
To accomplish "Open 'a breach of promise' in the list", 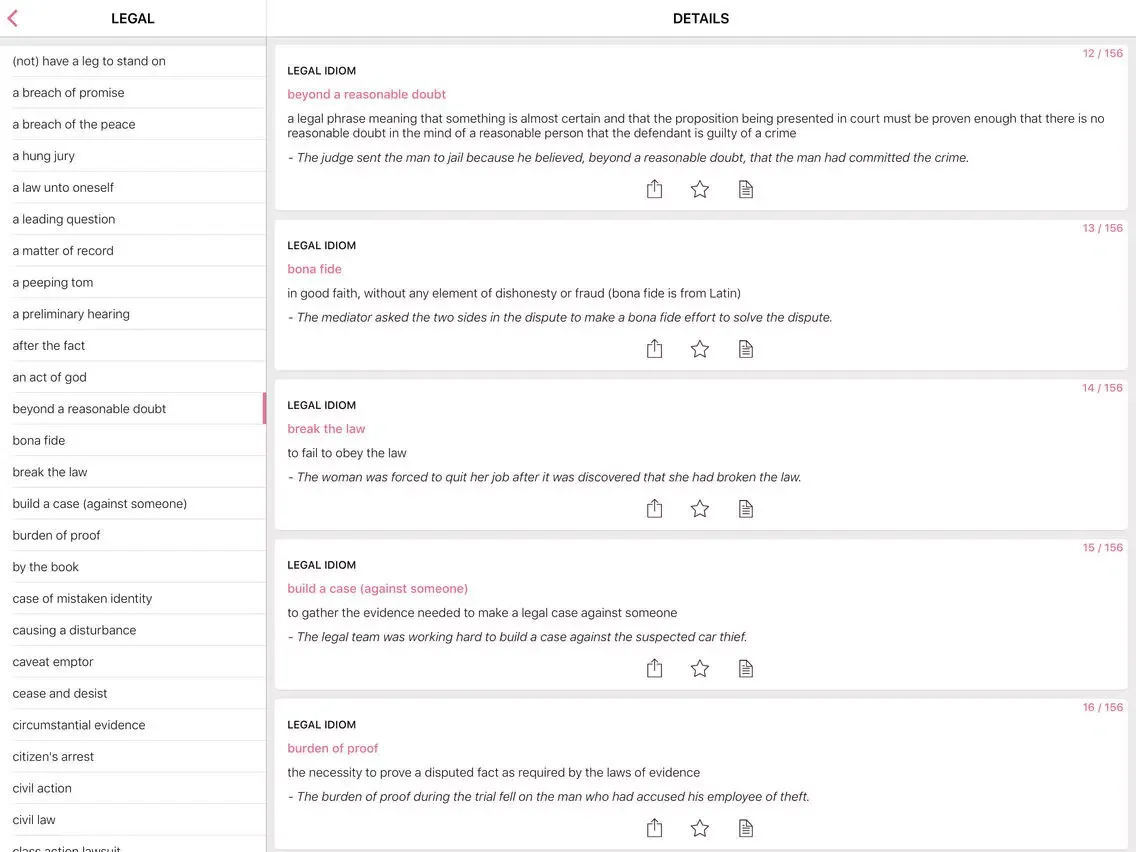I will pyautogui.click(x=133, y=93).
